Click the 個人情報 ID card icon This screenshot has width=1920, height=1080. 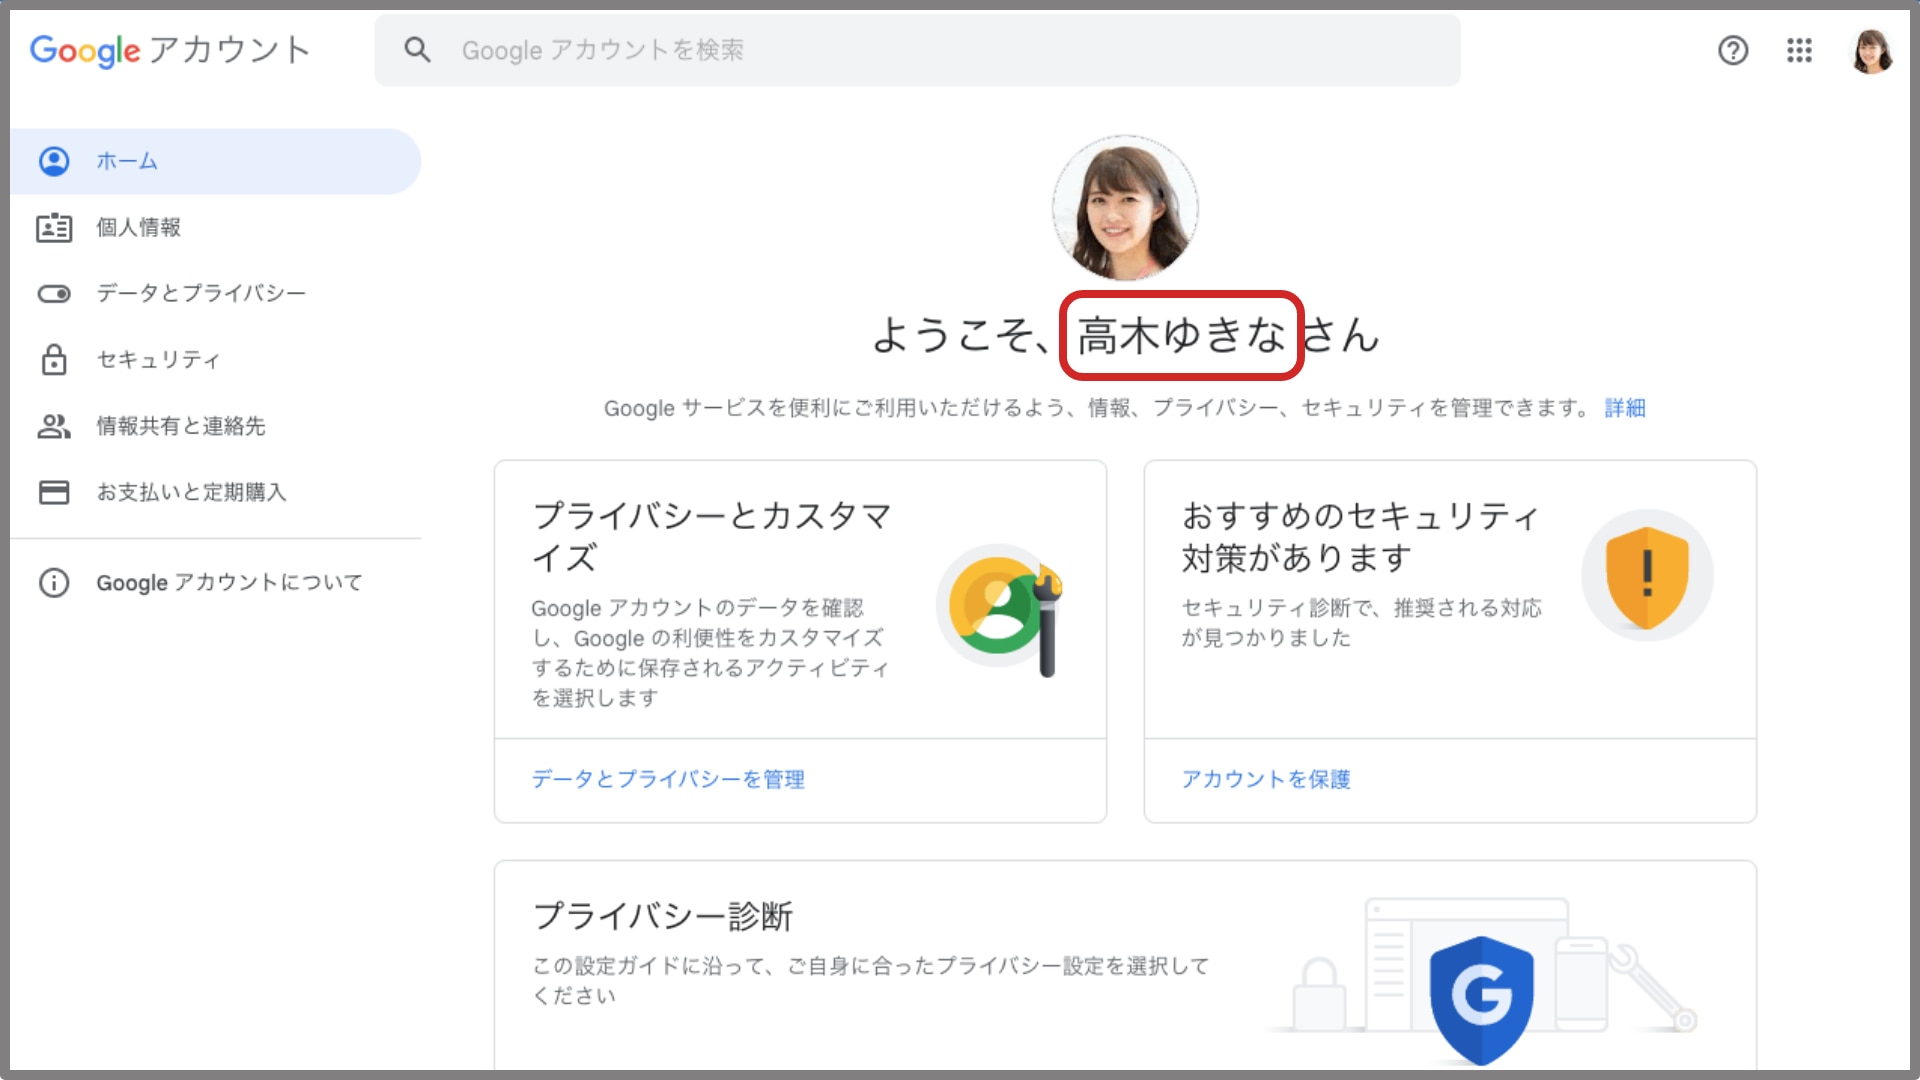pyautogui.click(x=54, y=228)
